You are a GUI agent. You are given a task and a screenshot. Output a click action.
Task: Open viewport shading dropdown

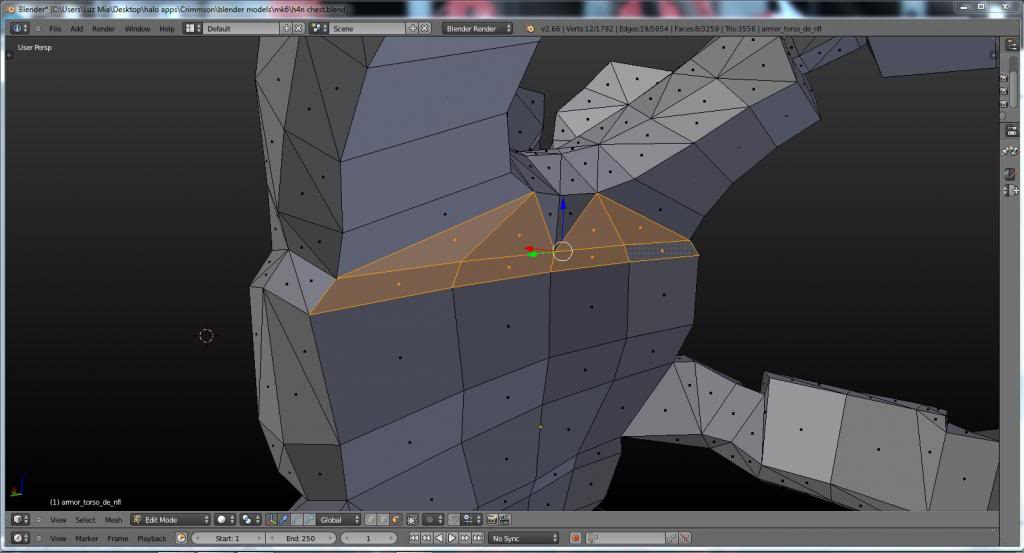pos(224,520)
